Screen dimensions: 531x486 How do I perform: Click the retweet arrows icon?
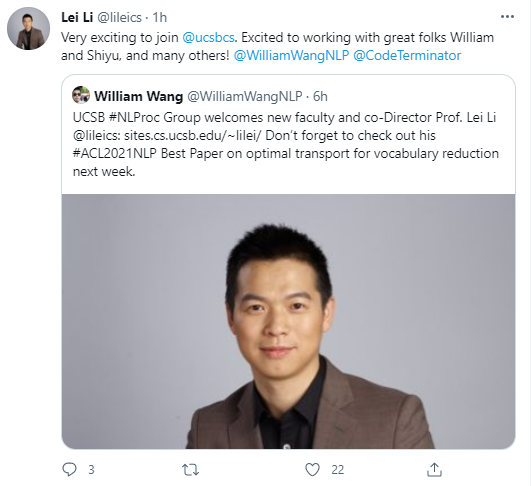[x=190, y=470]
